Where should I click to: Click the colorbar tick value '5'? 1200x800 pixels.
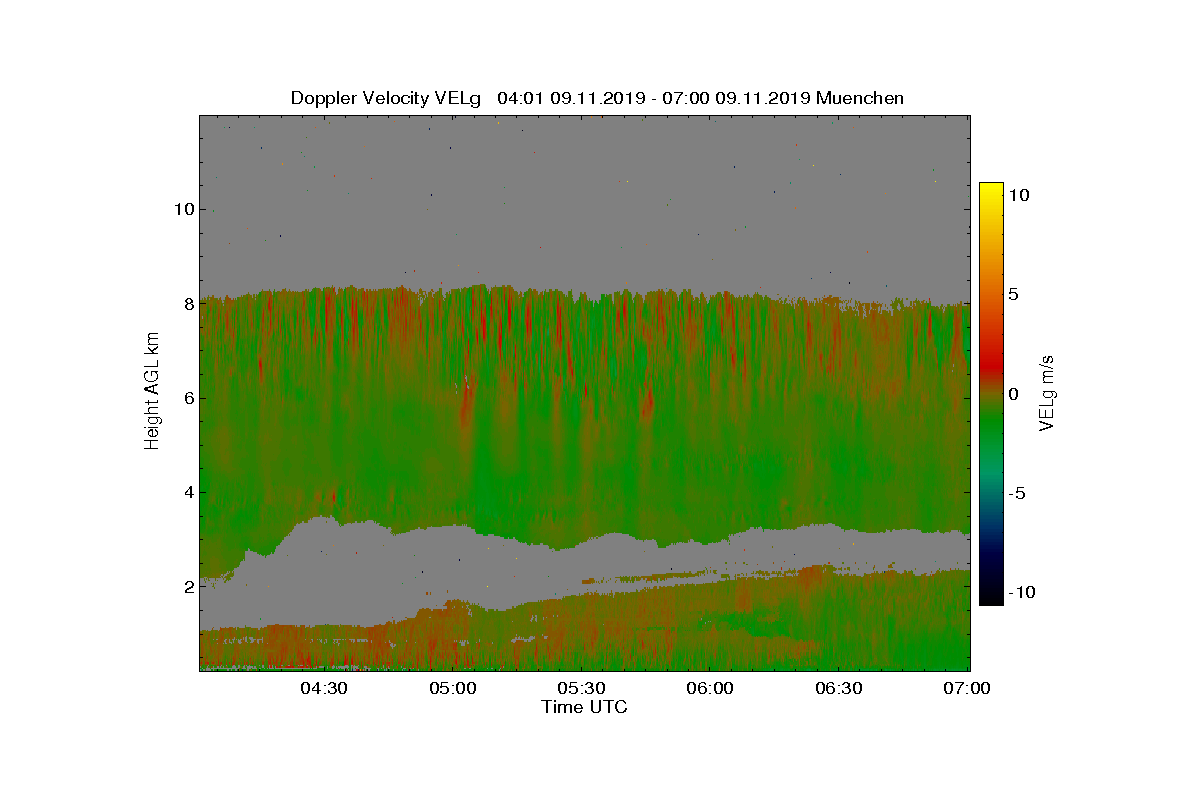pos(1014,295)
